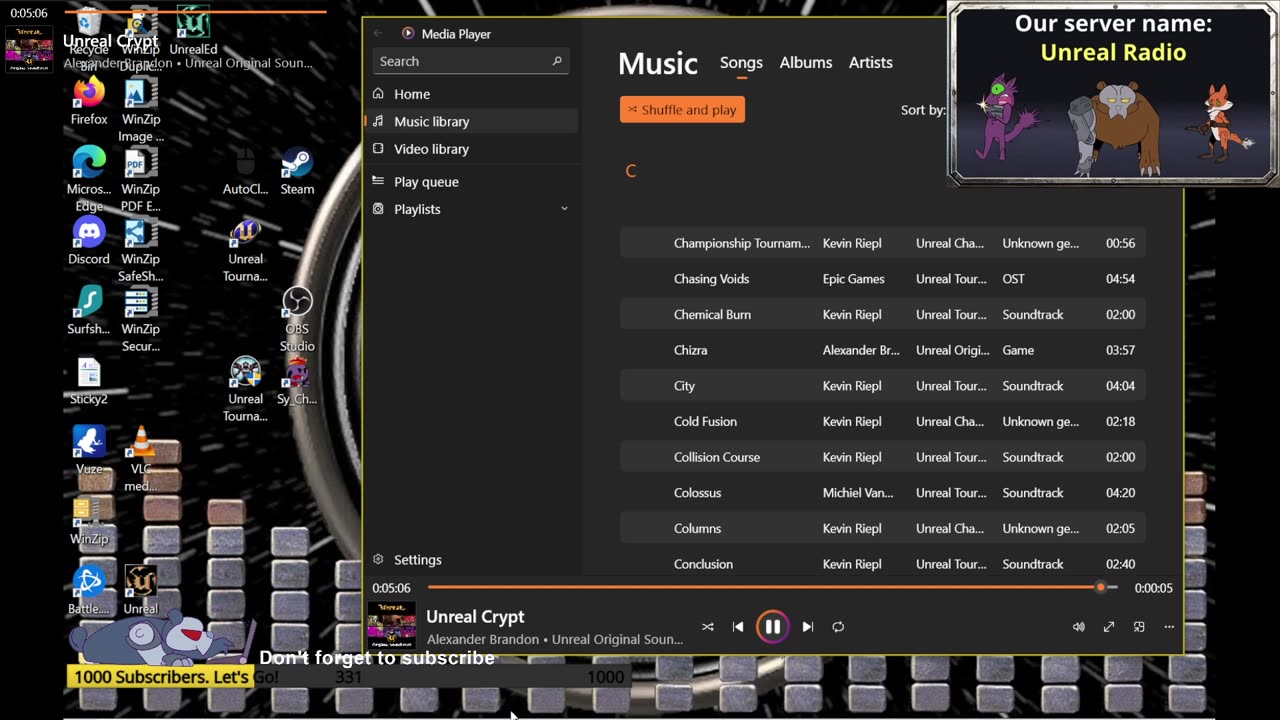The height and width of the screenshot is (720, 1280).
Task: Select the AutoClicker desktop icon
Action: point(245,171)
